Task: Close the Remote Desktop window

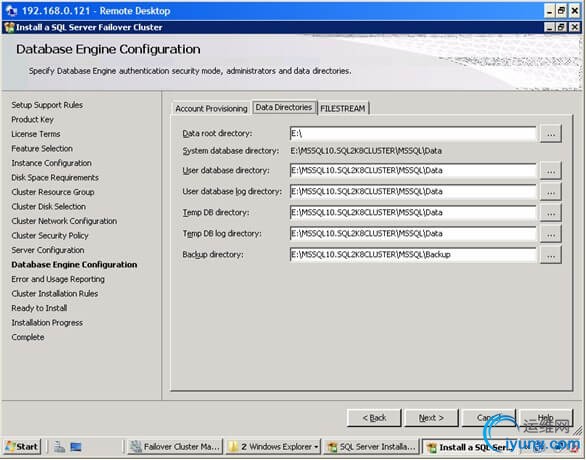Action: tap(574, 11)
